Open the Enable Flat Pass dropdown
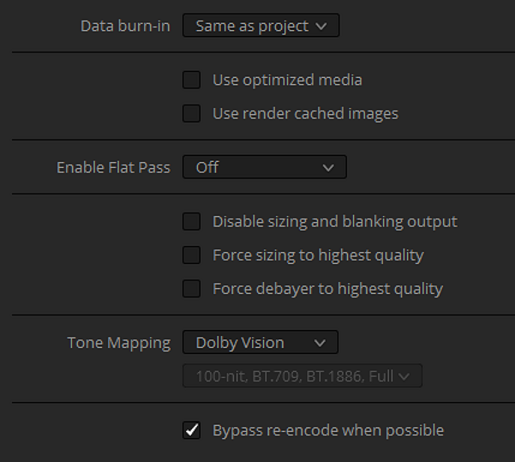Viewport: 515px width, 462px height. coord(265,167)
